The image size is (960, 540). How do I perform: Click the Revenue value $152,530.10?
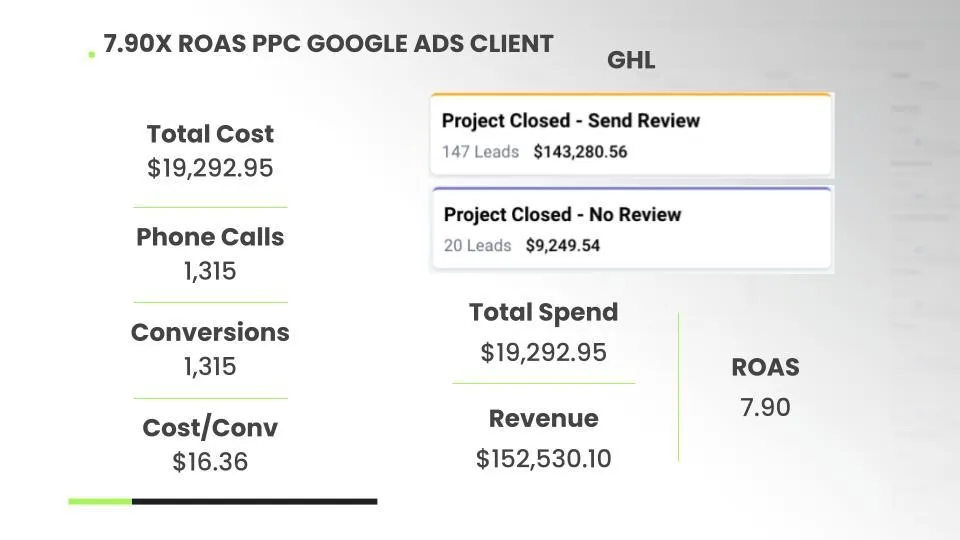click(544, 459)
